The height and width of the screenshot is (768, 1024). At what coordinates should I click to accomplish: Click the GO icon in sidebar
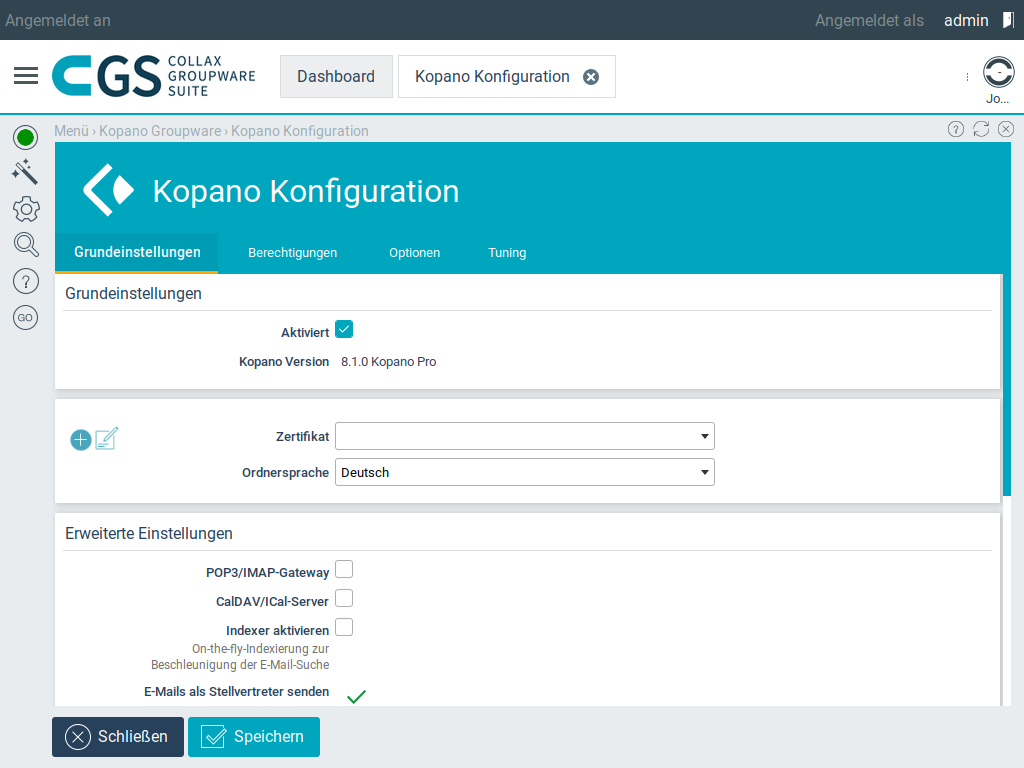(25, 318)
